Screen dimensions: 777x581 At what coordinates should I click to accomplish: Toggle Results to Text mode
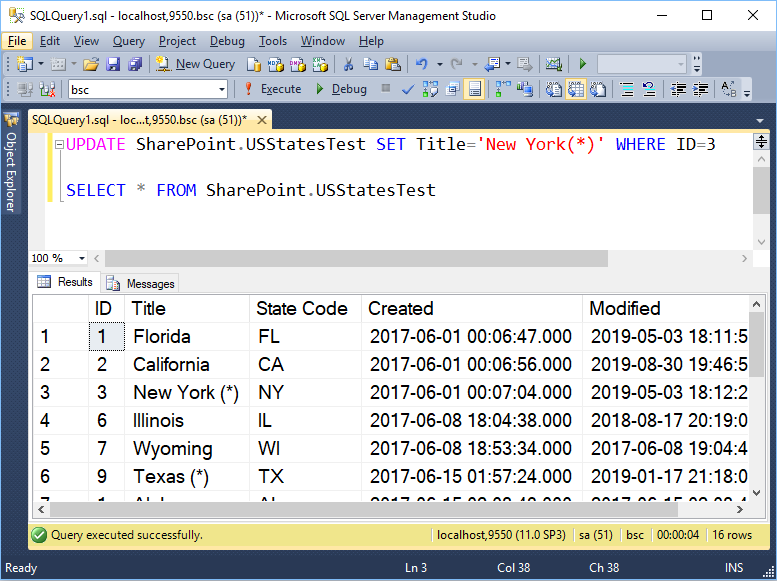[554, 89]
